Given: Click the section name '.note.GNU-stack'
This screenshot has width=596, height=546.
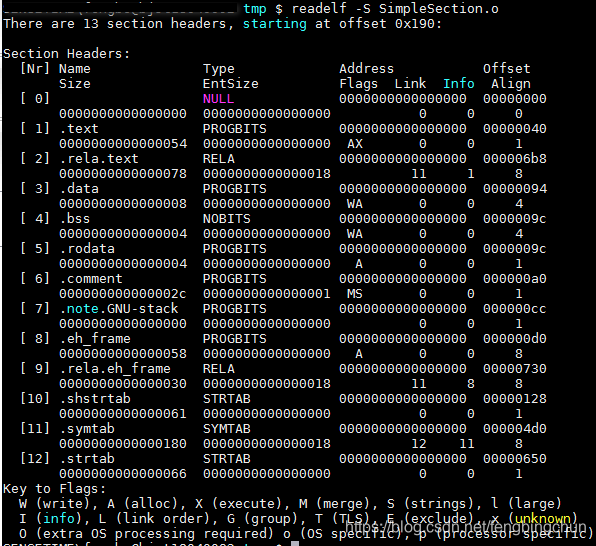Looking at the screenshot, I should [x=119, y=308].
